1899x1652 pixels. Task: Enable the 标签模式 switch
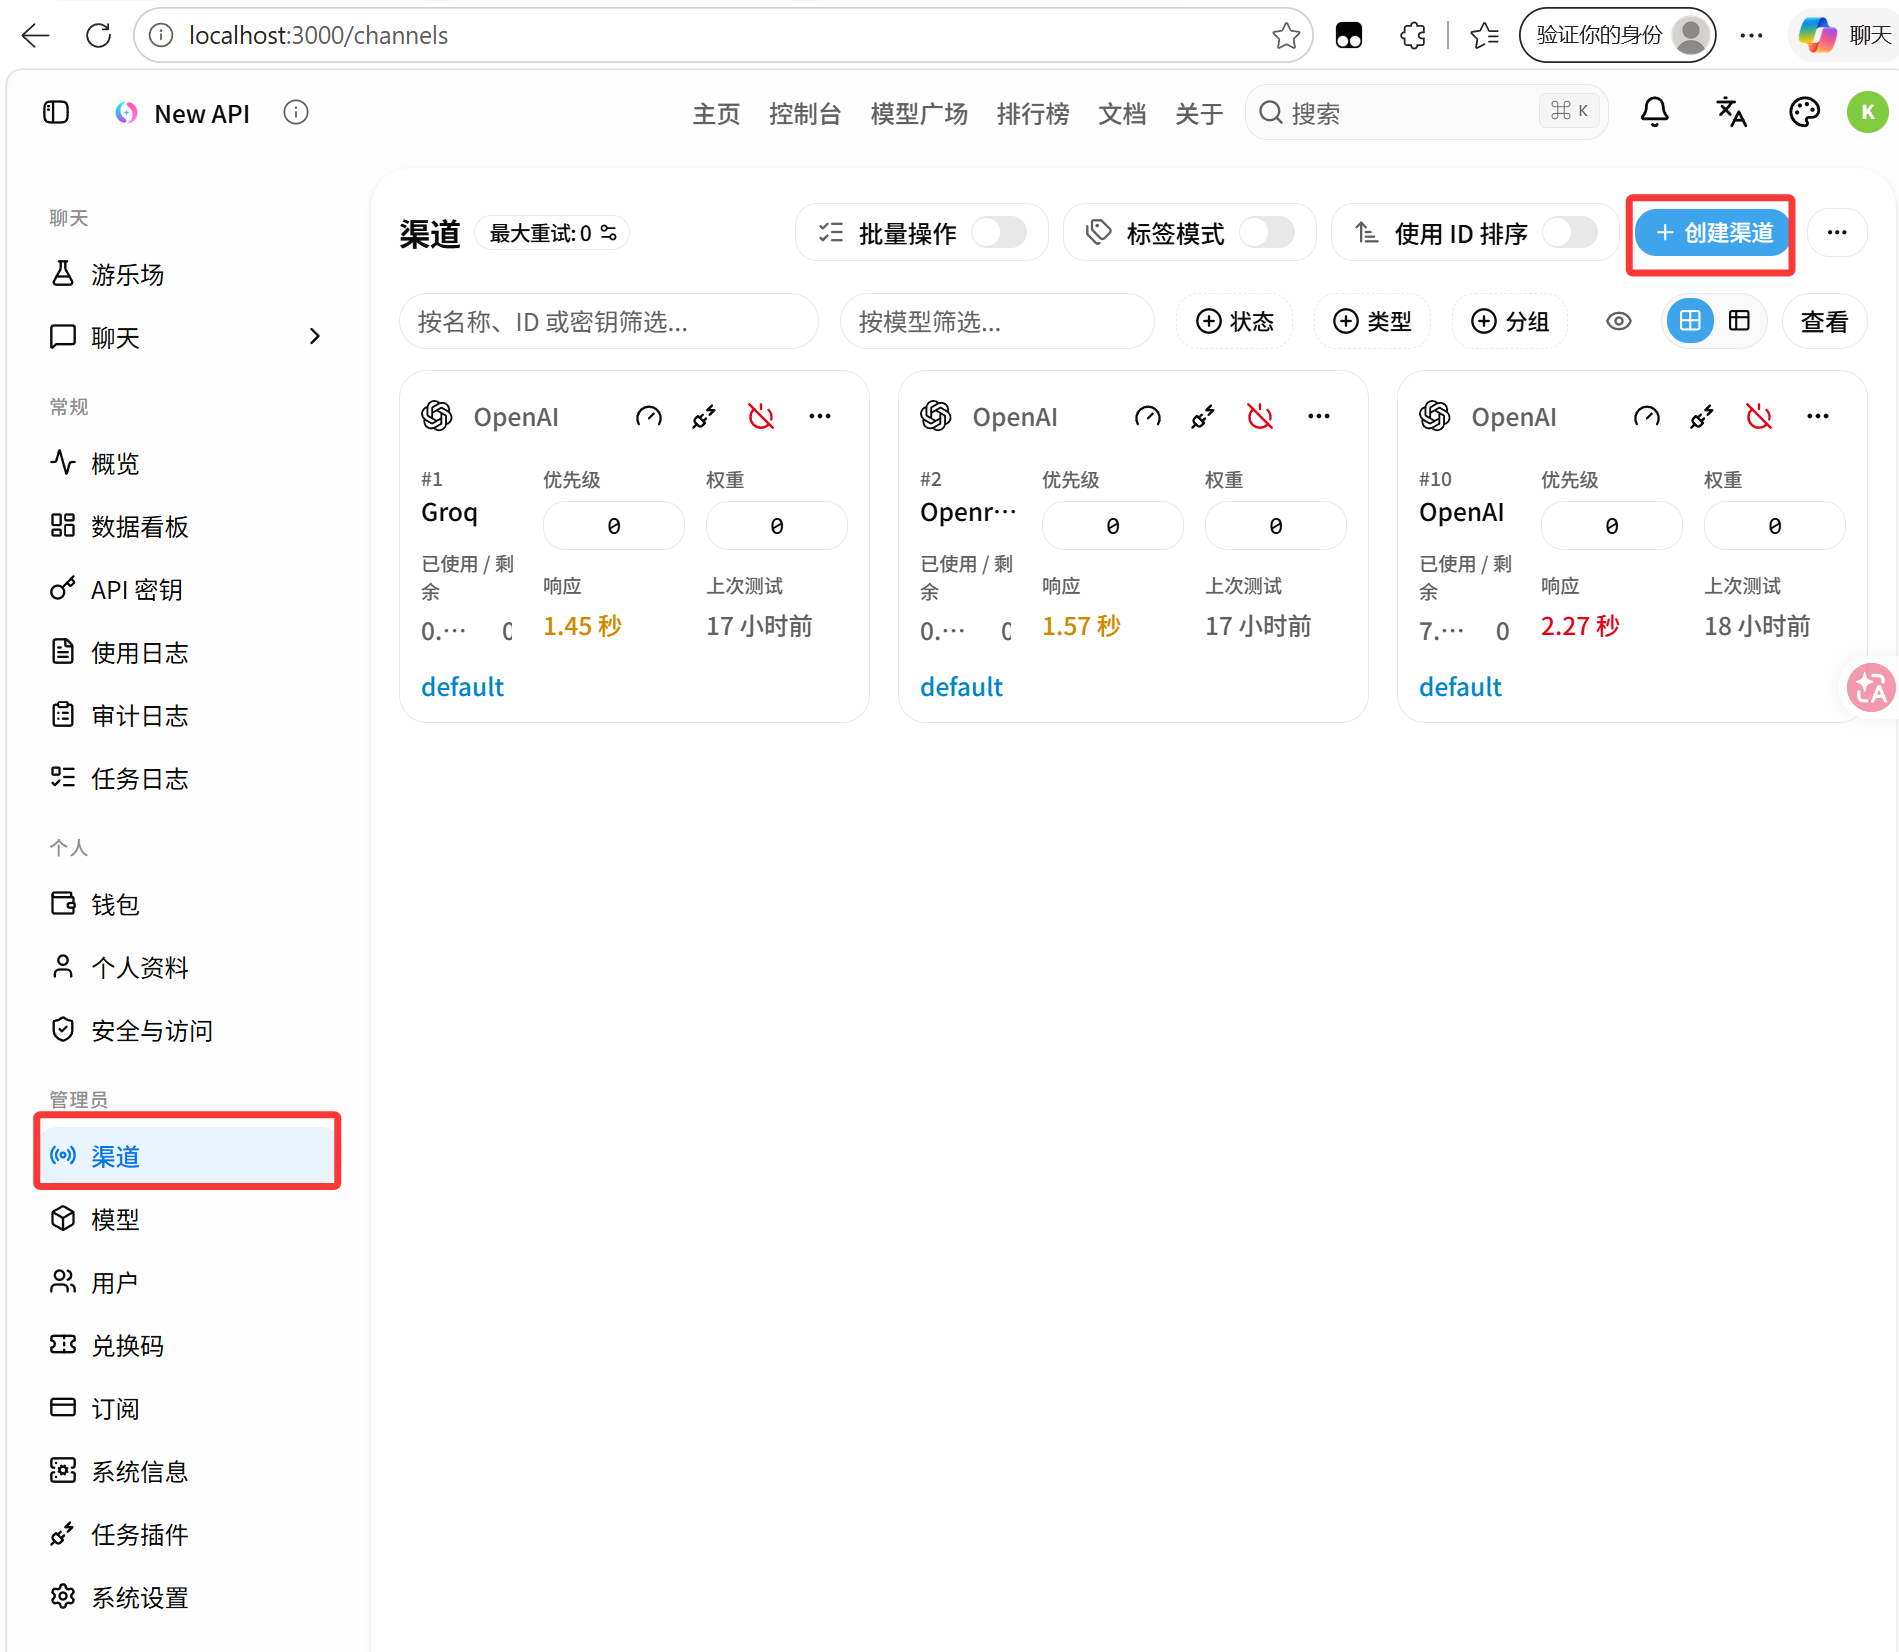tap(1267, 233)
